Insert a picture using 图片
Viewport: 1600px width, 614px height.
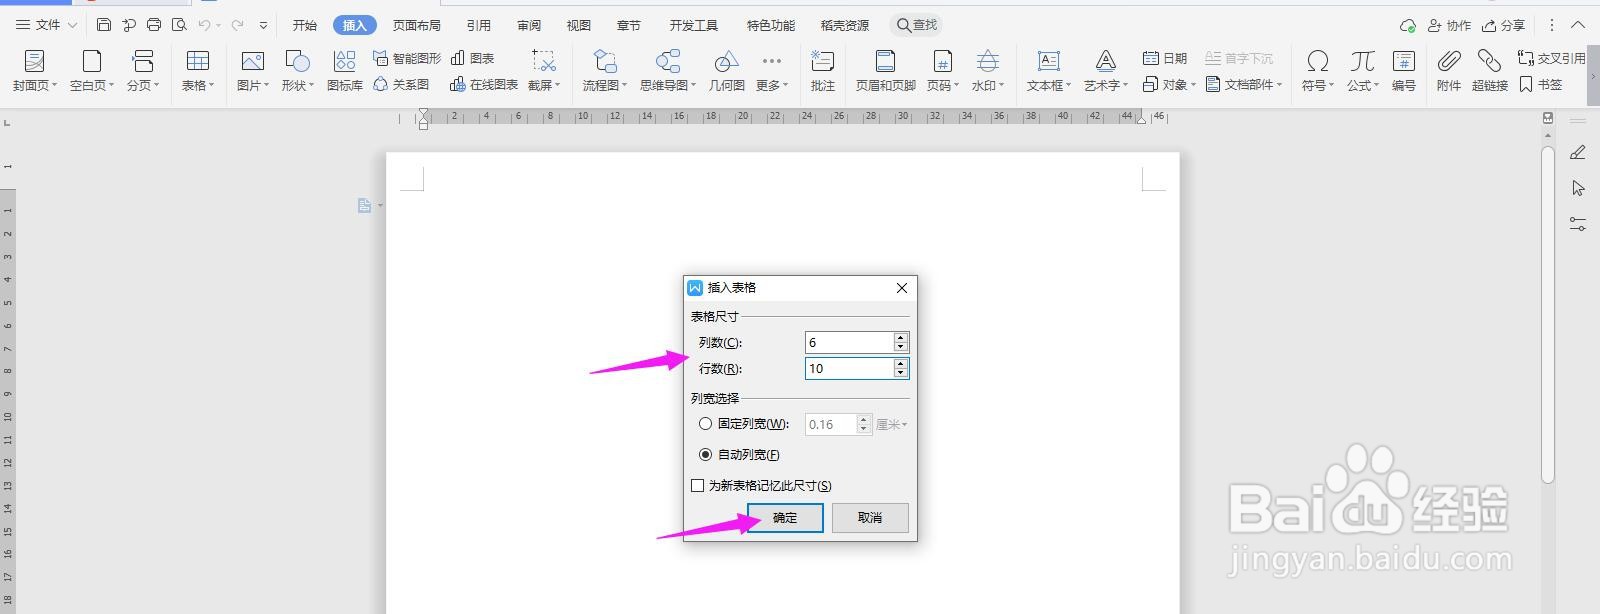click(x=253, y=71)
